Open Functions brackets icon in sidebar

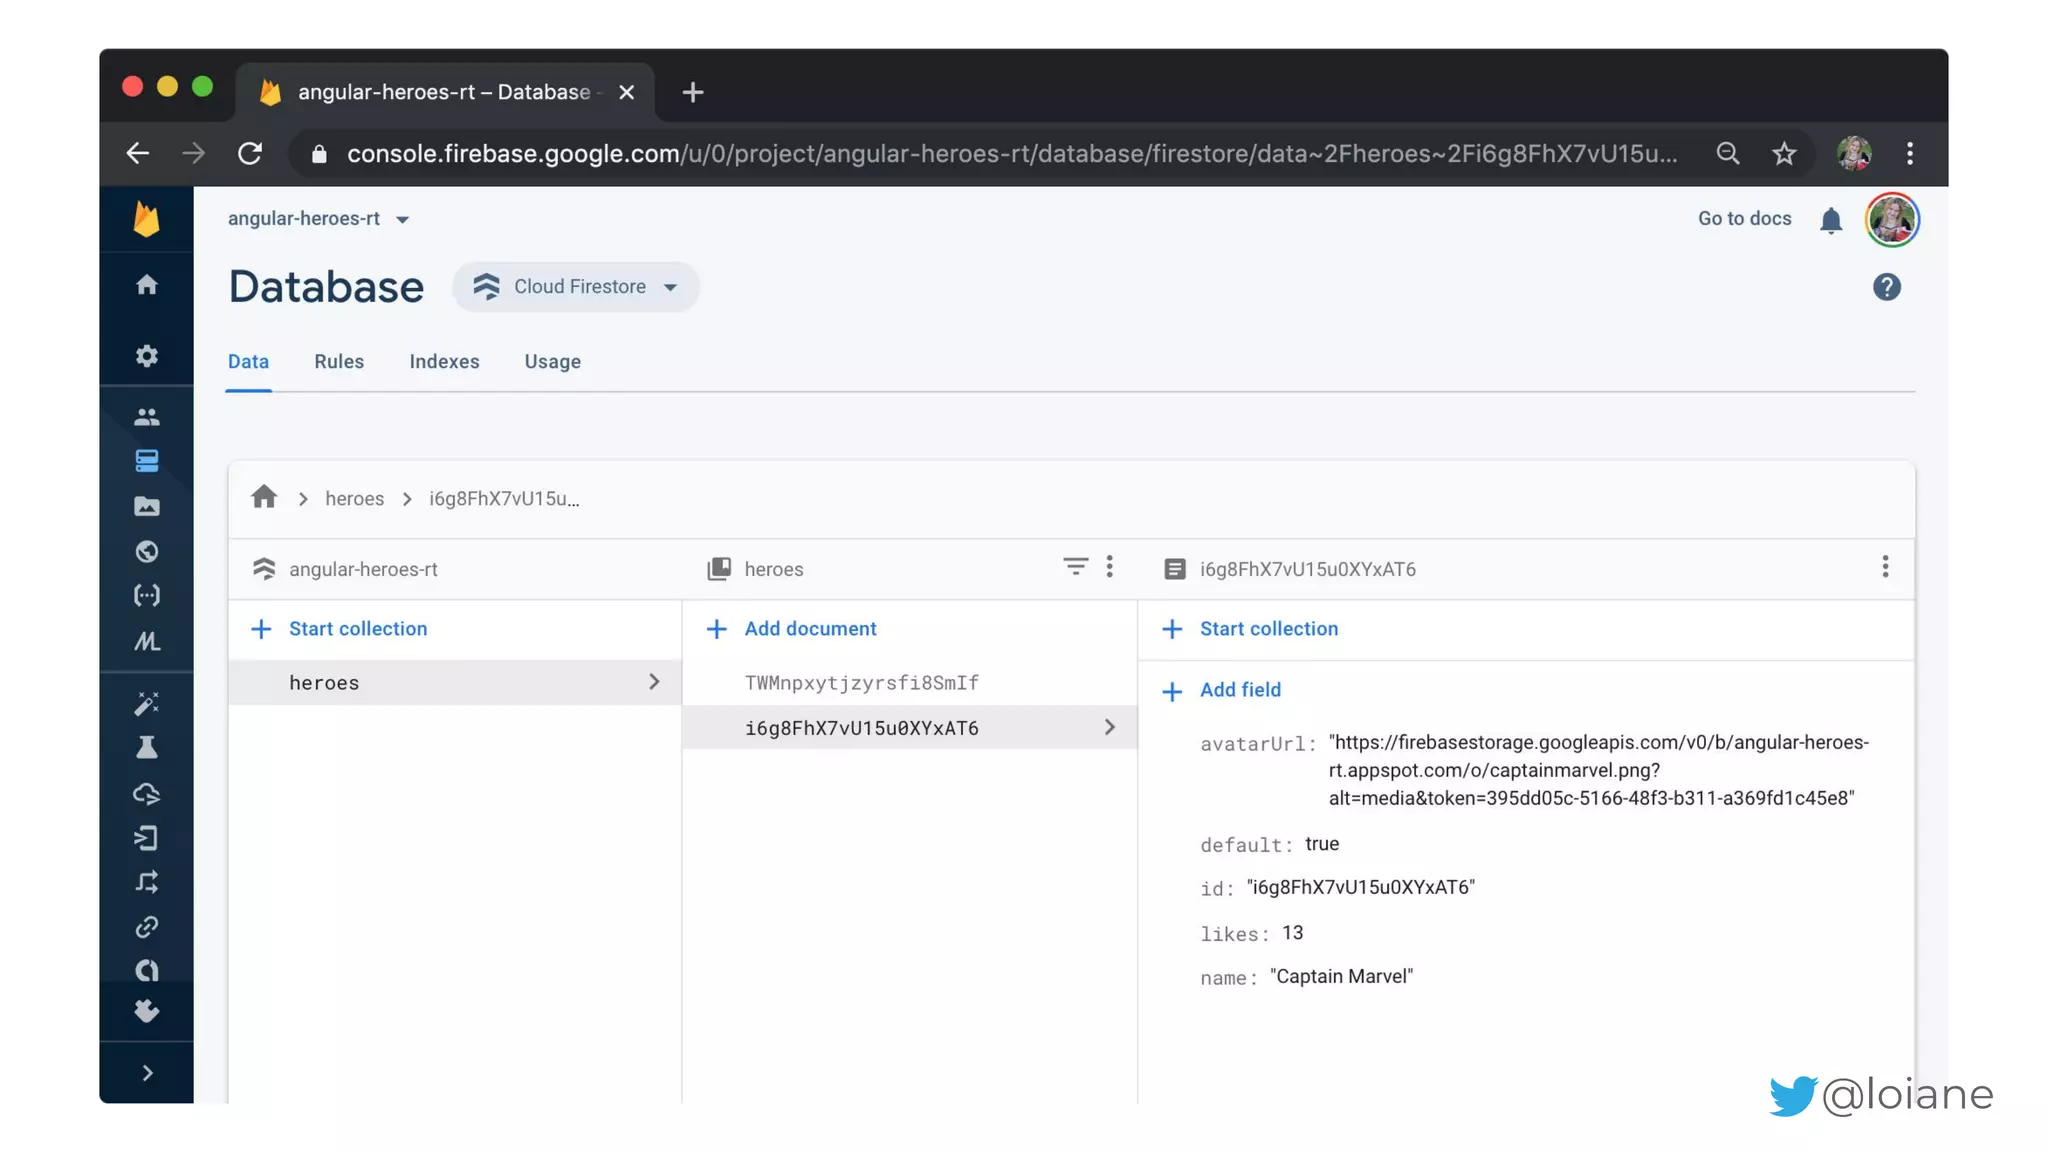(147, 596)
